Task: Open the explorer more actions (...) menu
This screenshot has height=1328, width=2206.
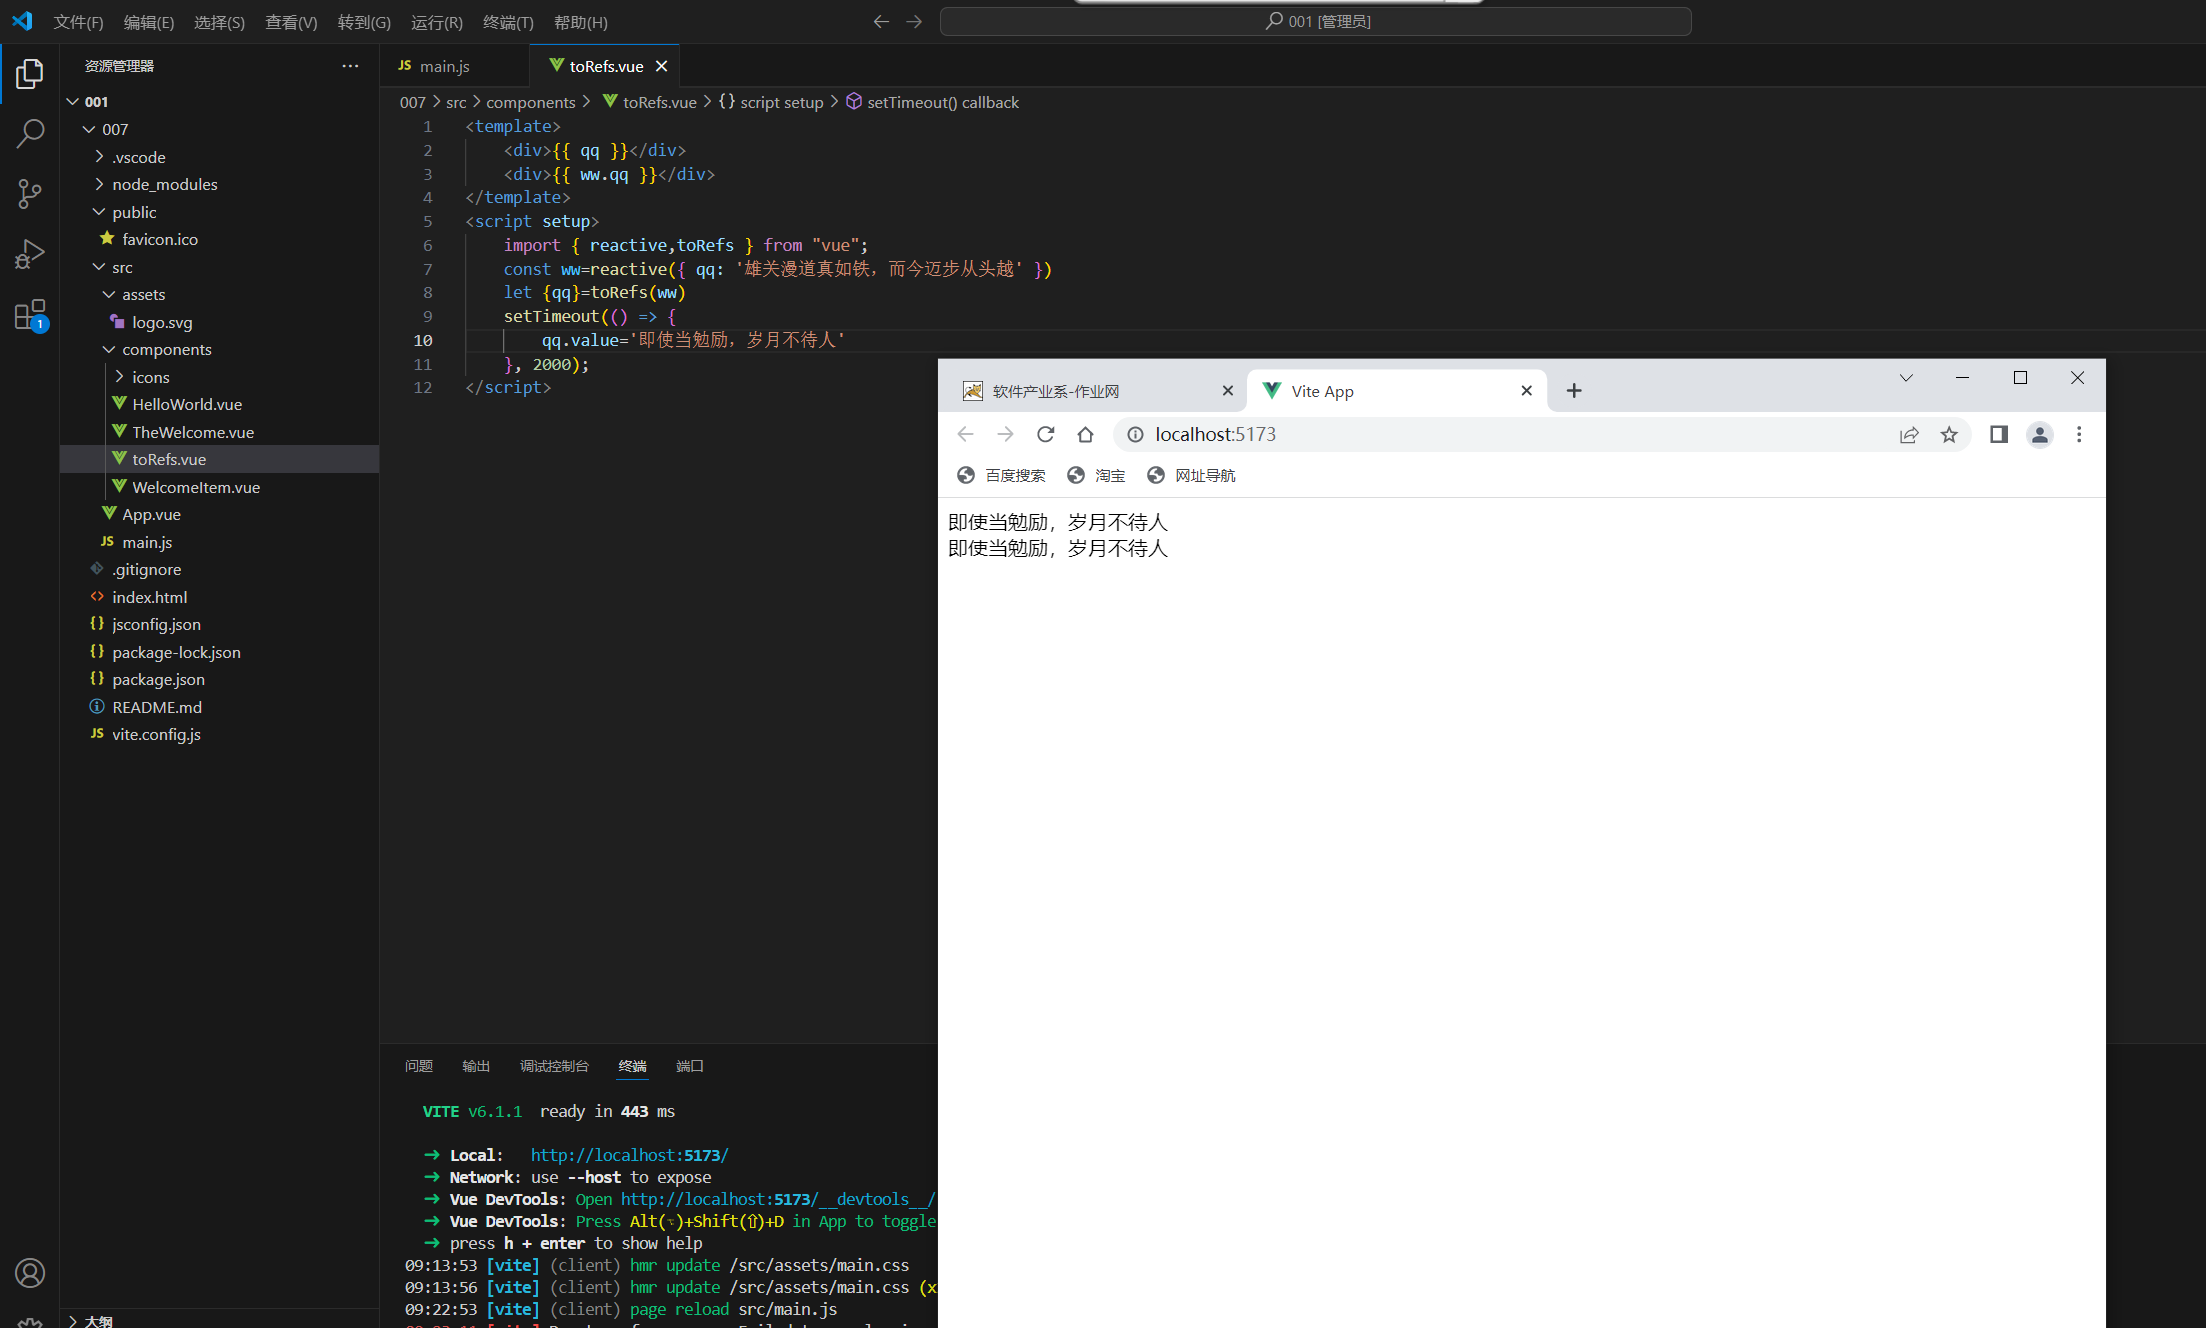Action: click(x=350, y=66)
